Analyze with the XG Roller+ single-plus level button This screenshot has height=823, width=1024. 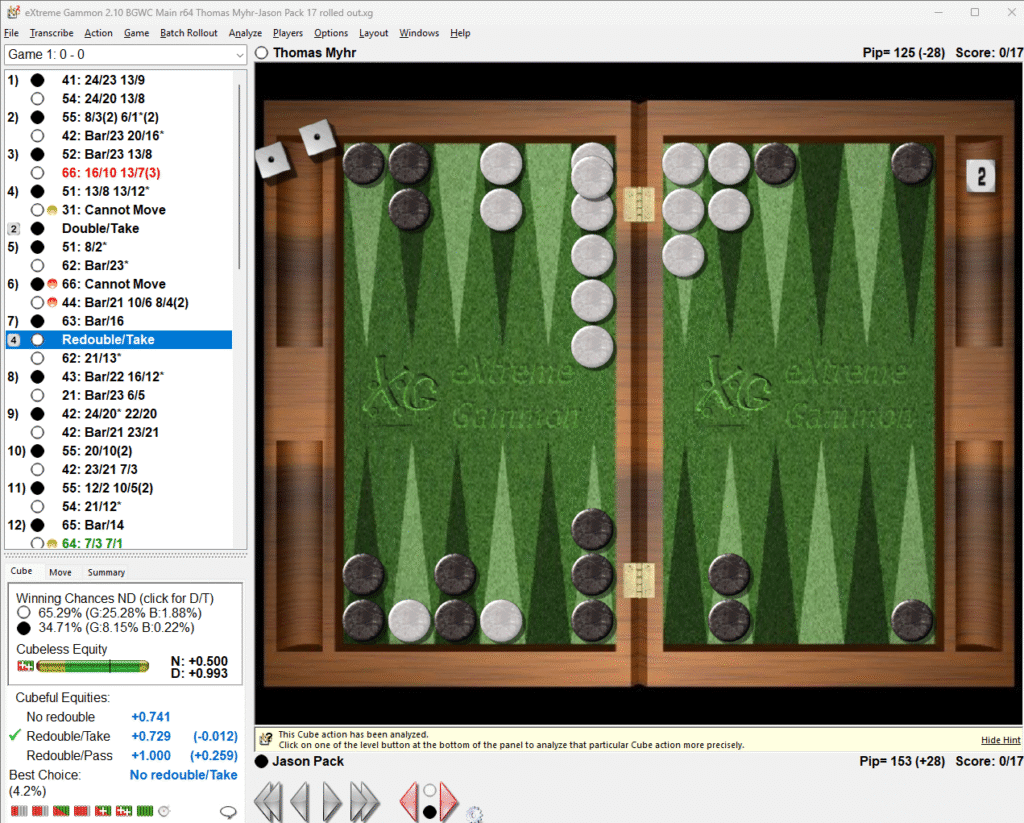(103, 811)
